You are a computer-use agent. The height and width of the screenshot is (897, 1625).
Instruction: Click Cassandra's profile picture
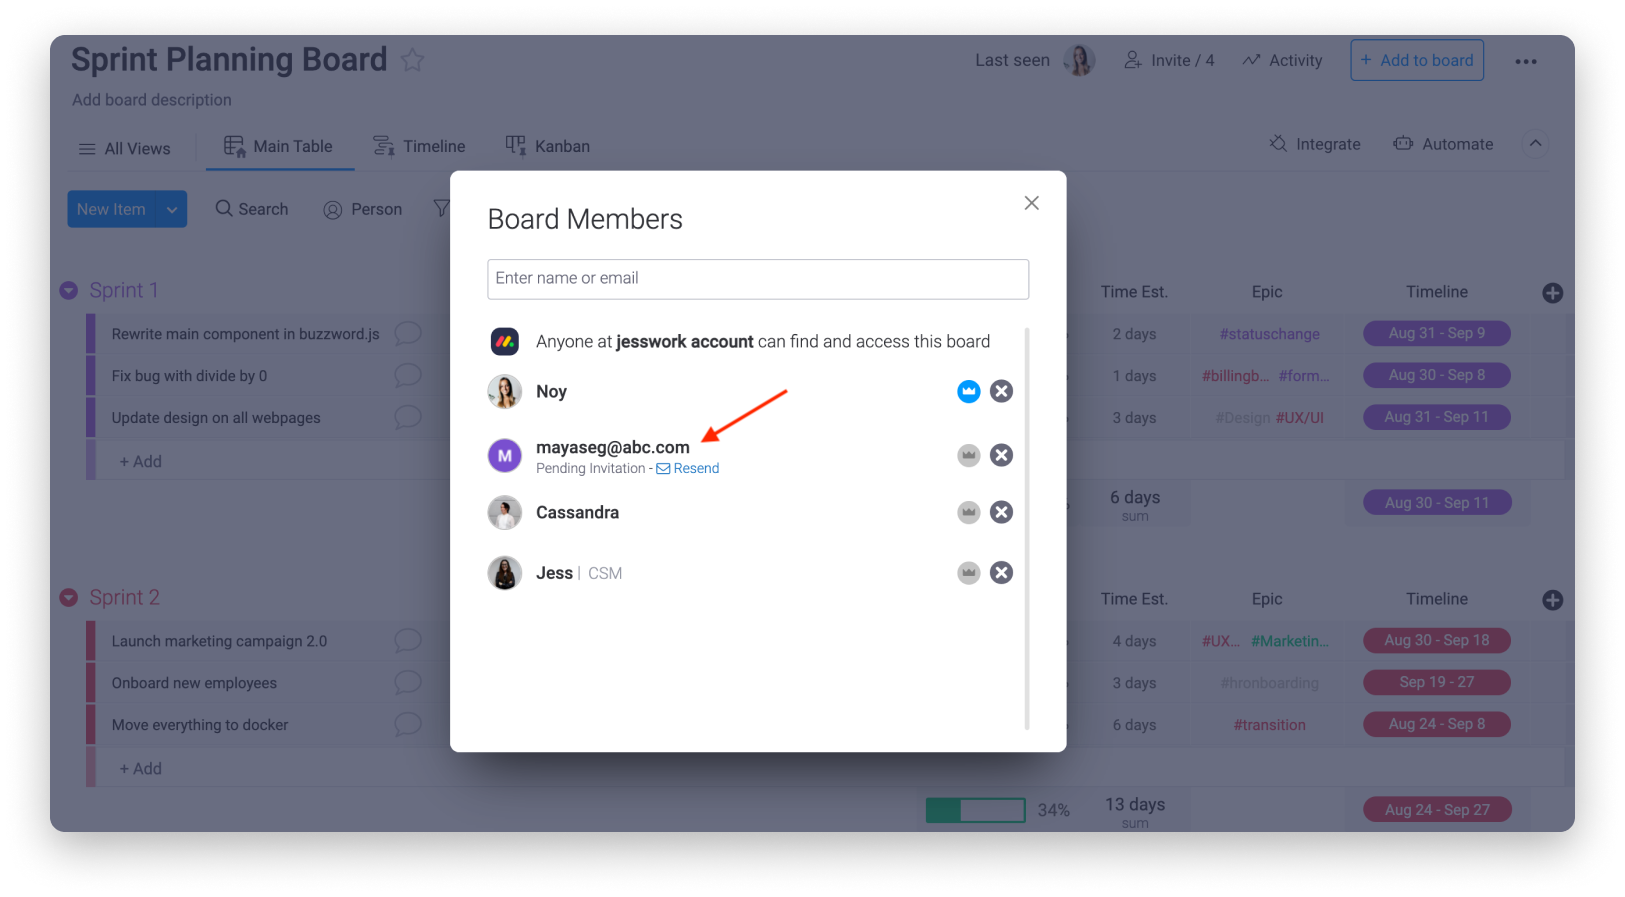pyautogui.click(x=505, y=513)
